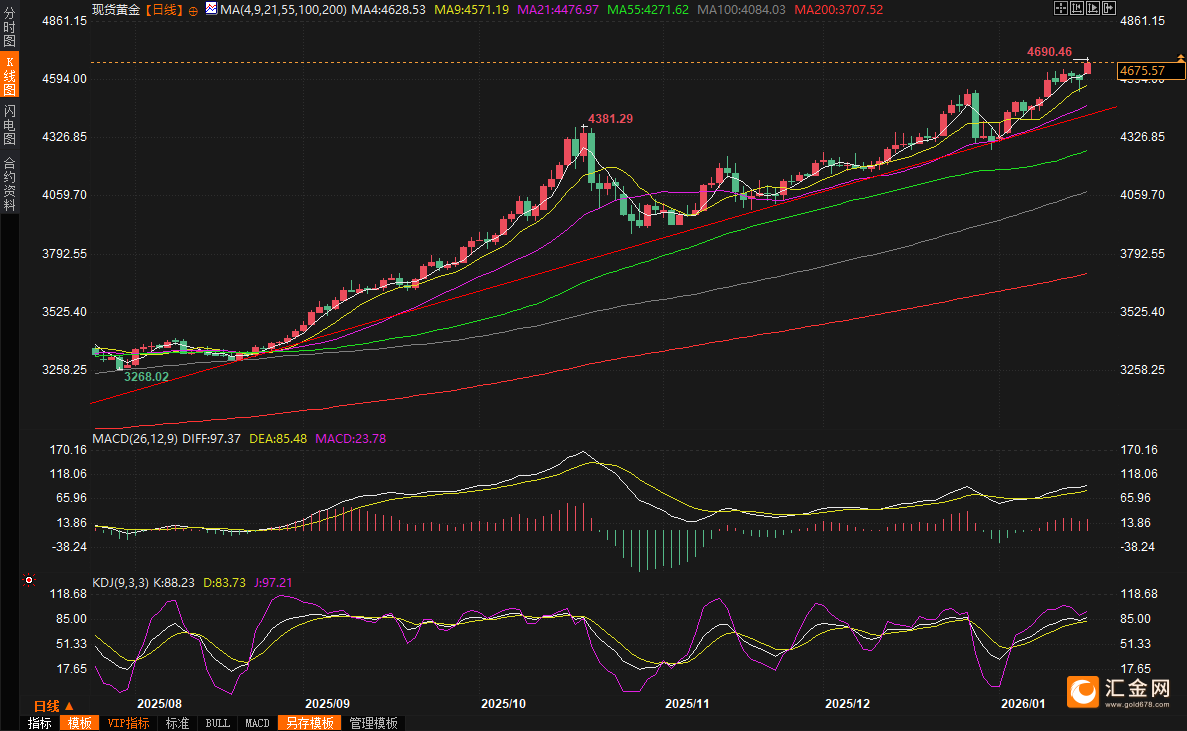Screen dimensions: 1187x731
Task: Click the 管理模板 button
Action: (x=373, y=723)
